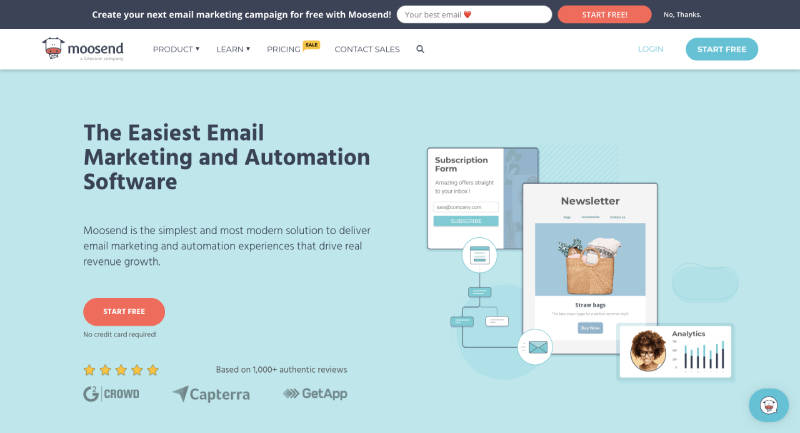The image size is (800, 433).
Task: Click the red Start Free hero button
Action: (124, 312)
